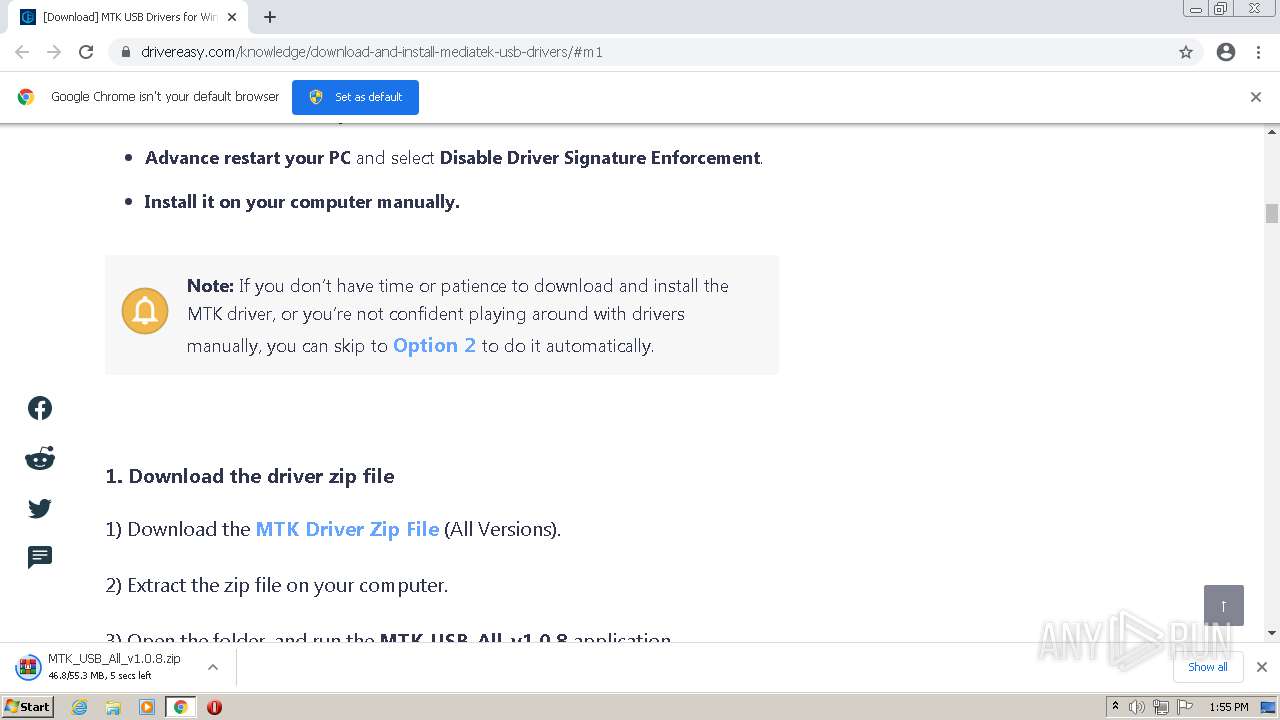Viewport: 1280px width, 720px height.
Task: Click the Chrome logo in notification bar
Action: [26, 97]
